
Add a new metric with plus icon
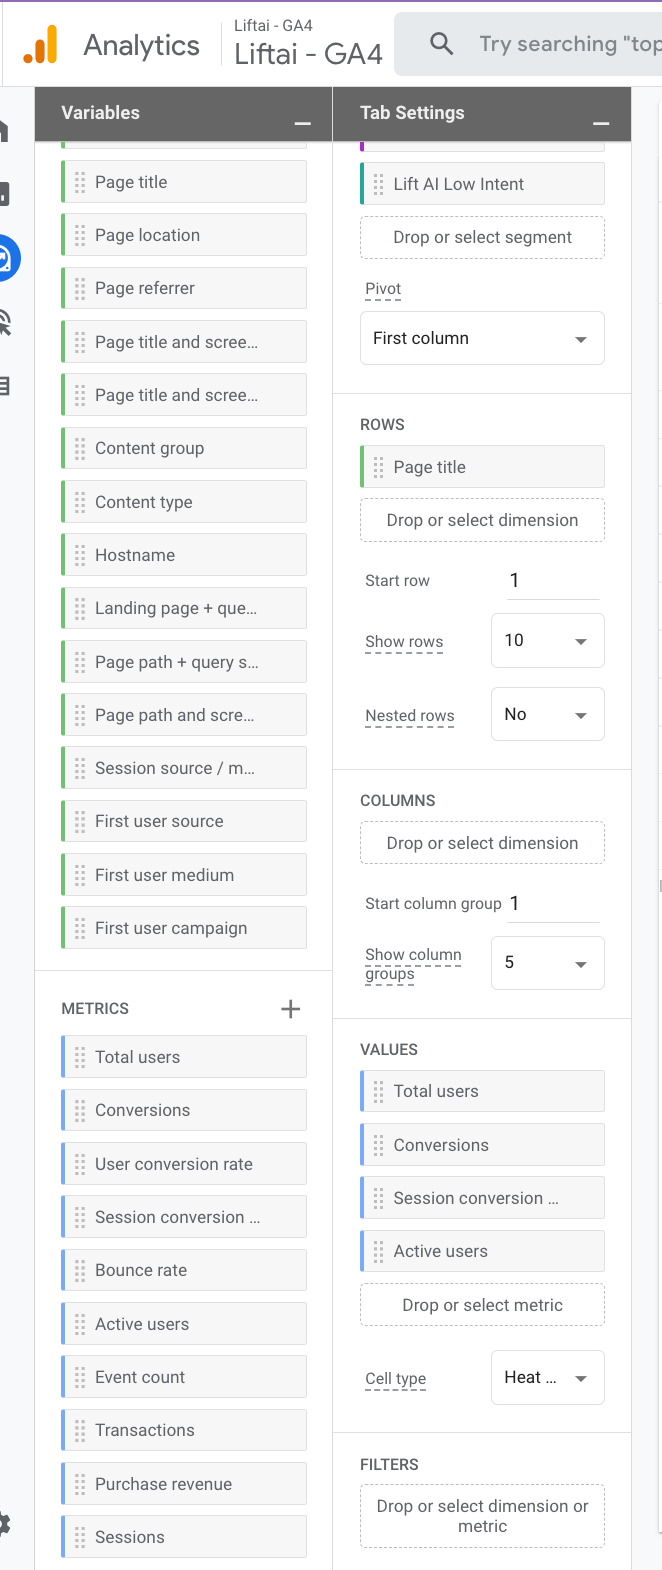(290, 1009)
